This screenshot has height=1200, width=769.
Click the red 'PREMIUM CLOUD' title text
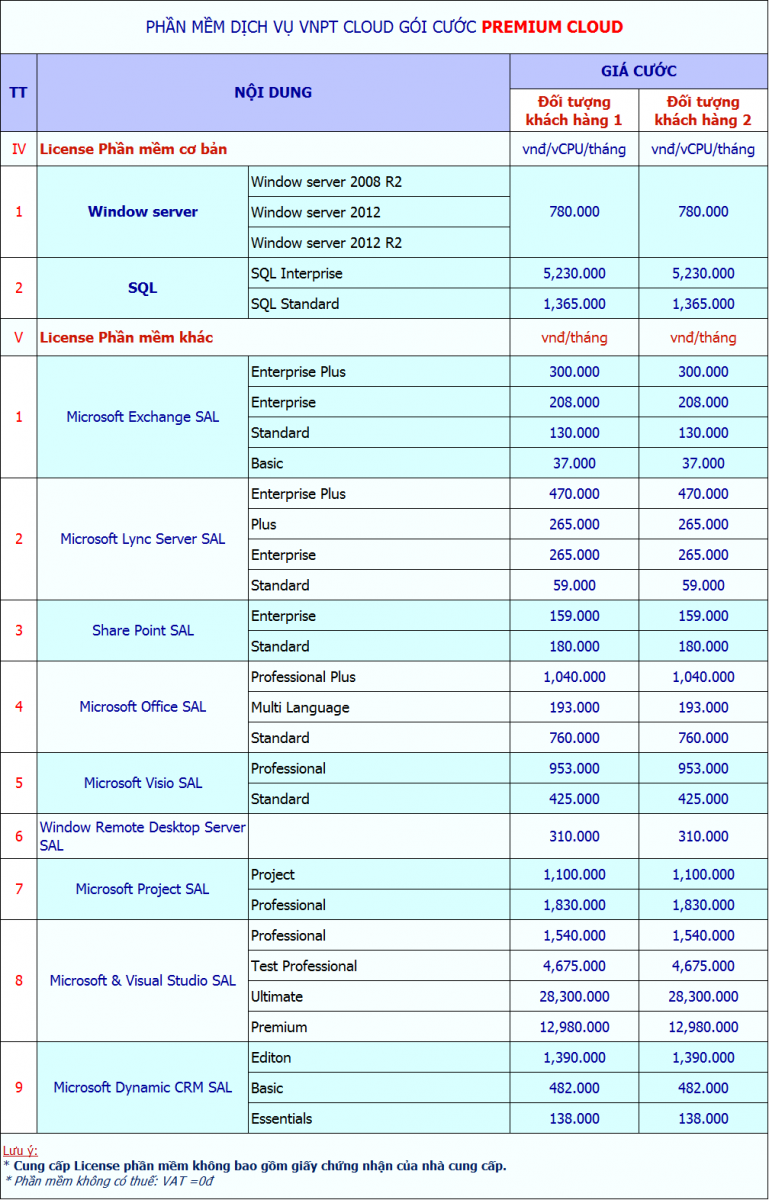tap(552, 27)
